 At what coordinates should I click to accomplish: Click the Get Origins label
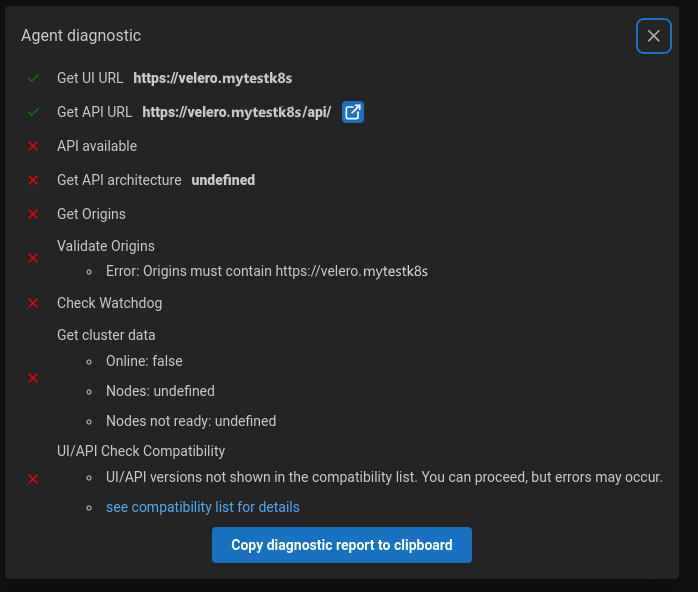(91, 214)
